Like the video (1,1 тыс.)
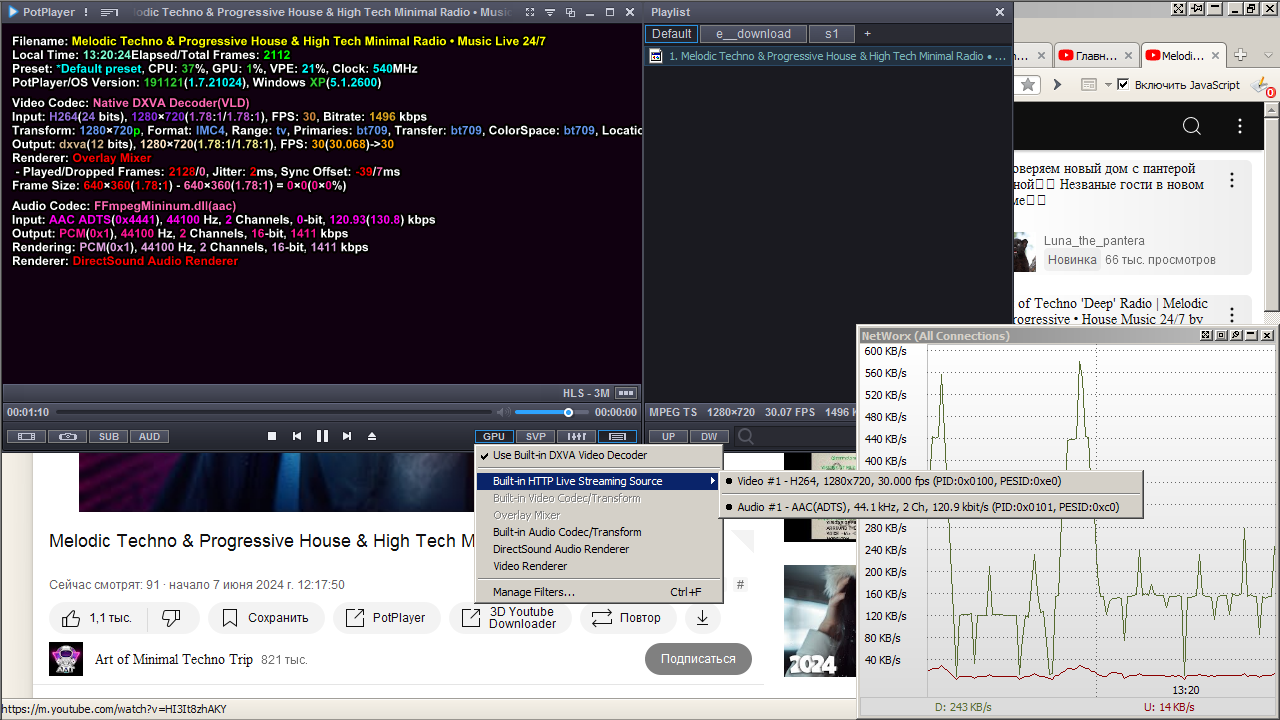1280x720 pixels. click(x=97, y=618)
